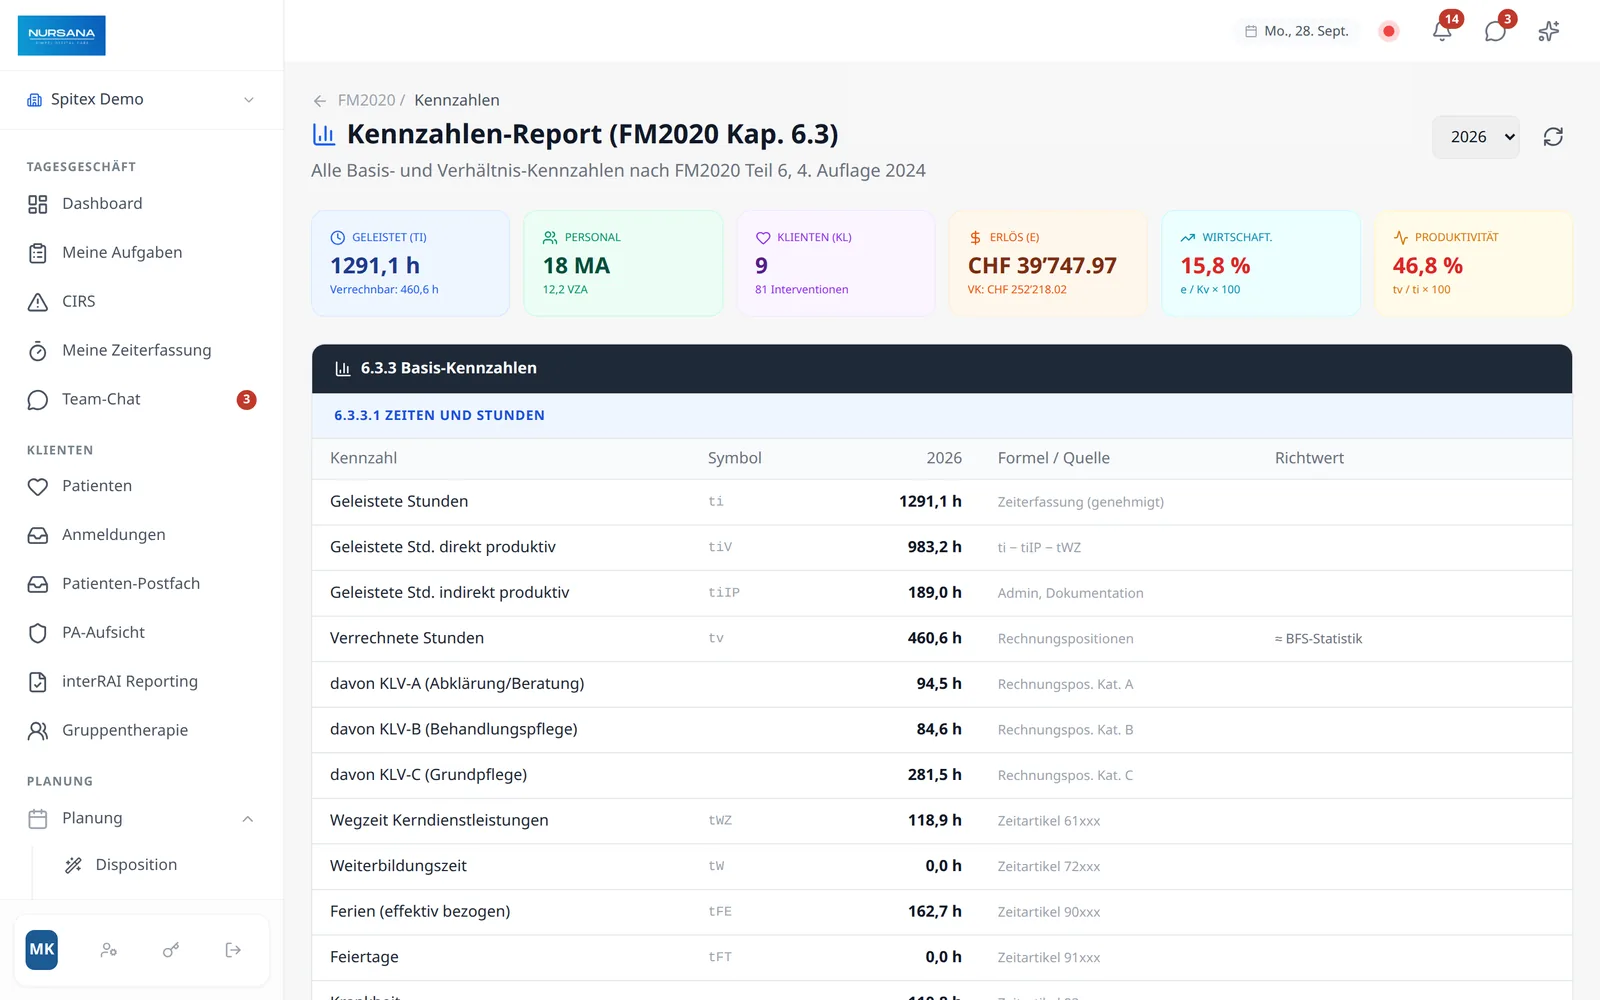Refresh the Kennzahlen report
Screen dimensions: 1600x1000
pyautogui.click(x=1553, y=137)
